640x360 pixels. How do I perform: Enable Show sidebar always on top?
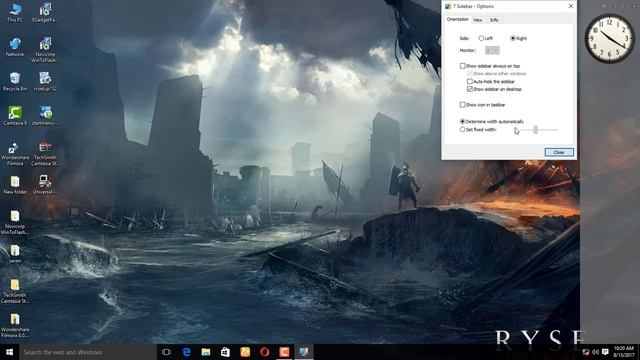coord(462,66)
